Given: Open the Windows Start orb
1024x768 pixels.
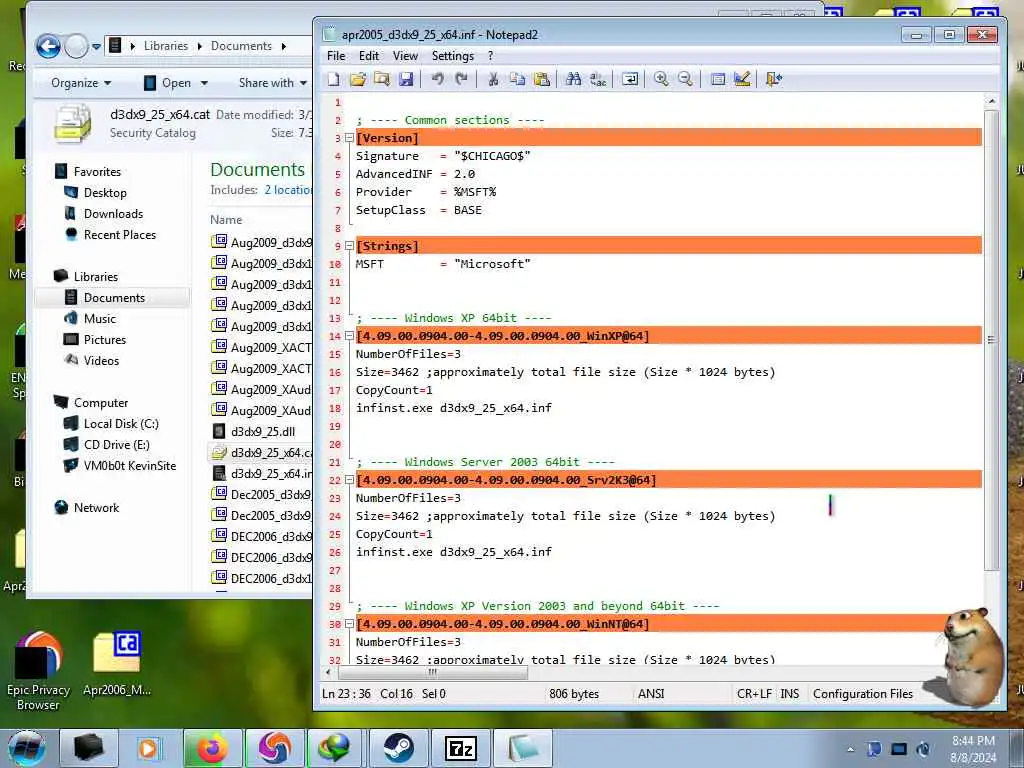Looking at the screenshot, I should pos(27,748).
